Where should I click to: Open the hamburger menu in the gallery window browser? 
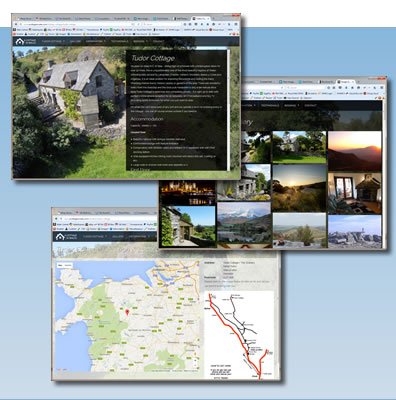point(381,87)
